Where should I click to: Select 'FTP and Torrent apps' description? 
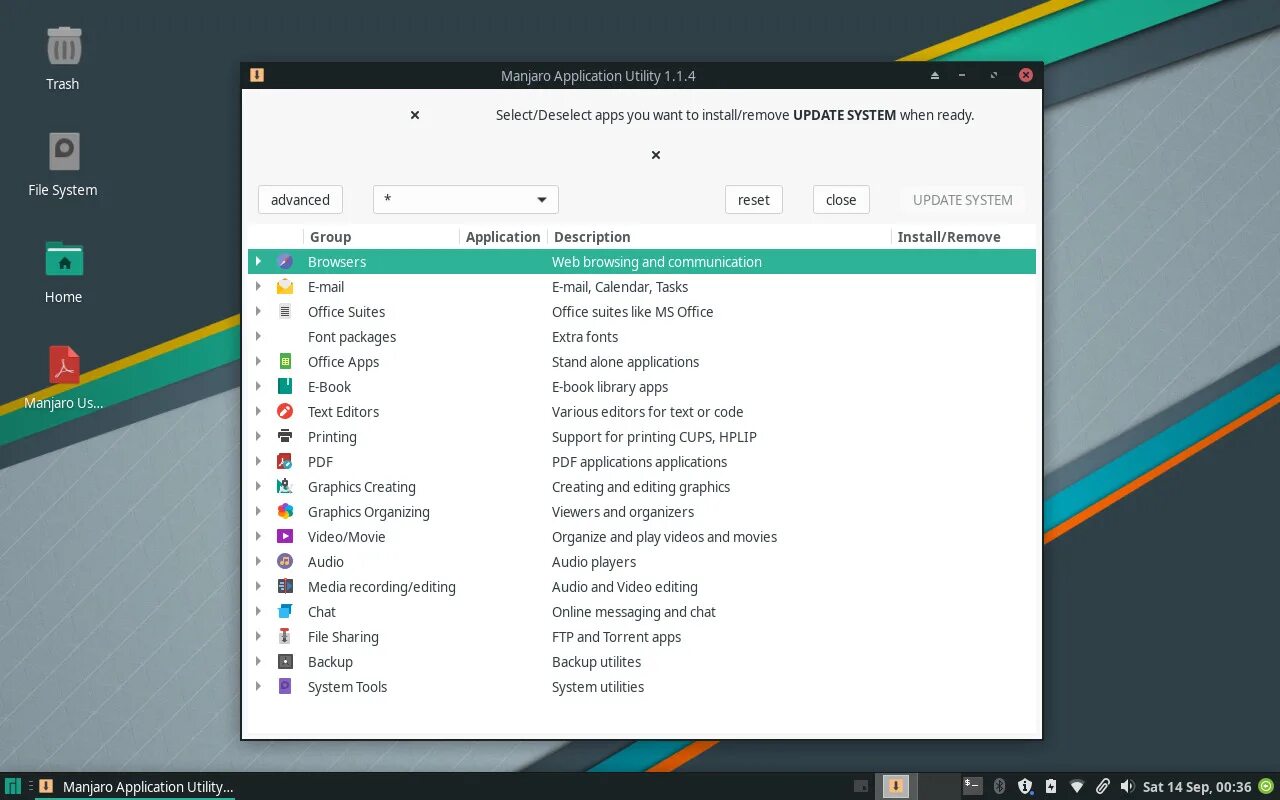point(616,637)
